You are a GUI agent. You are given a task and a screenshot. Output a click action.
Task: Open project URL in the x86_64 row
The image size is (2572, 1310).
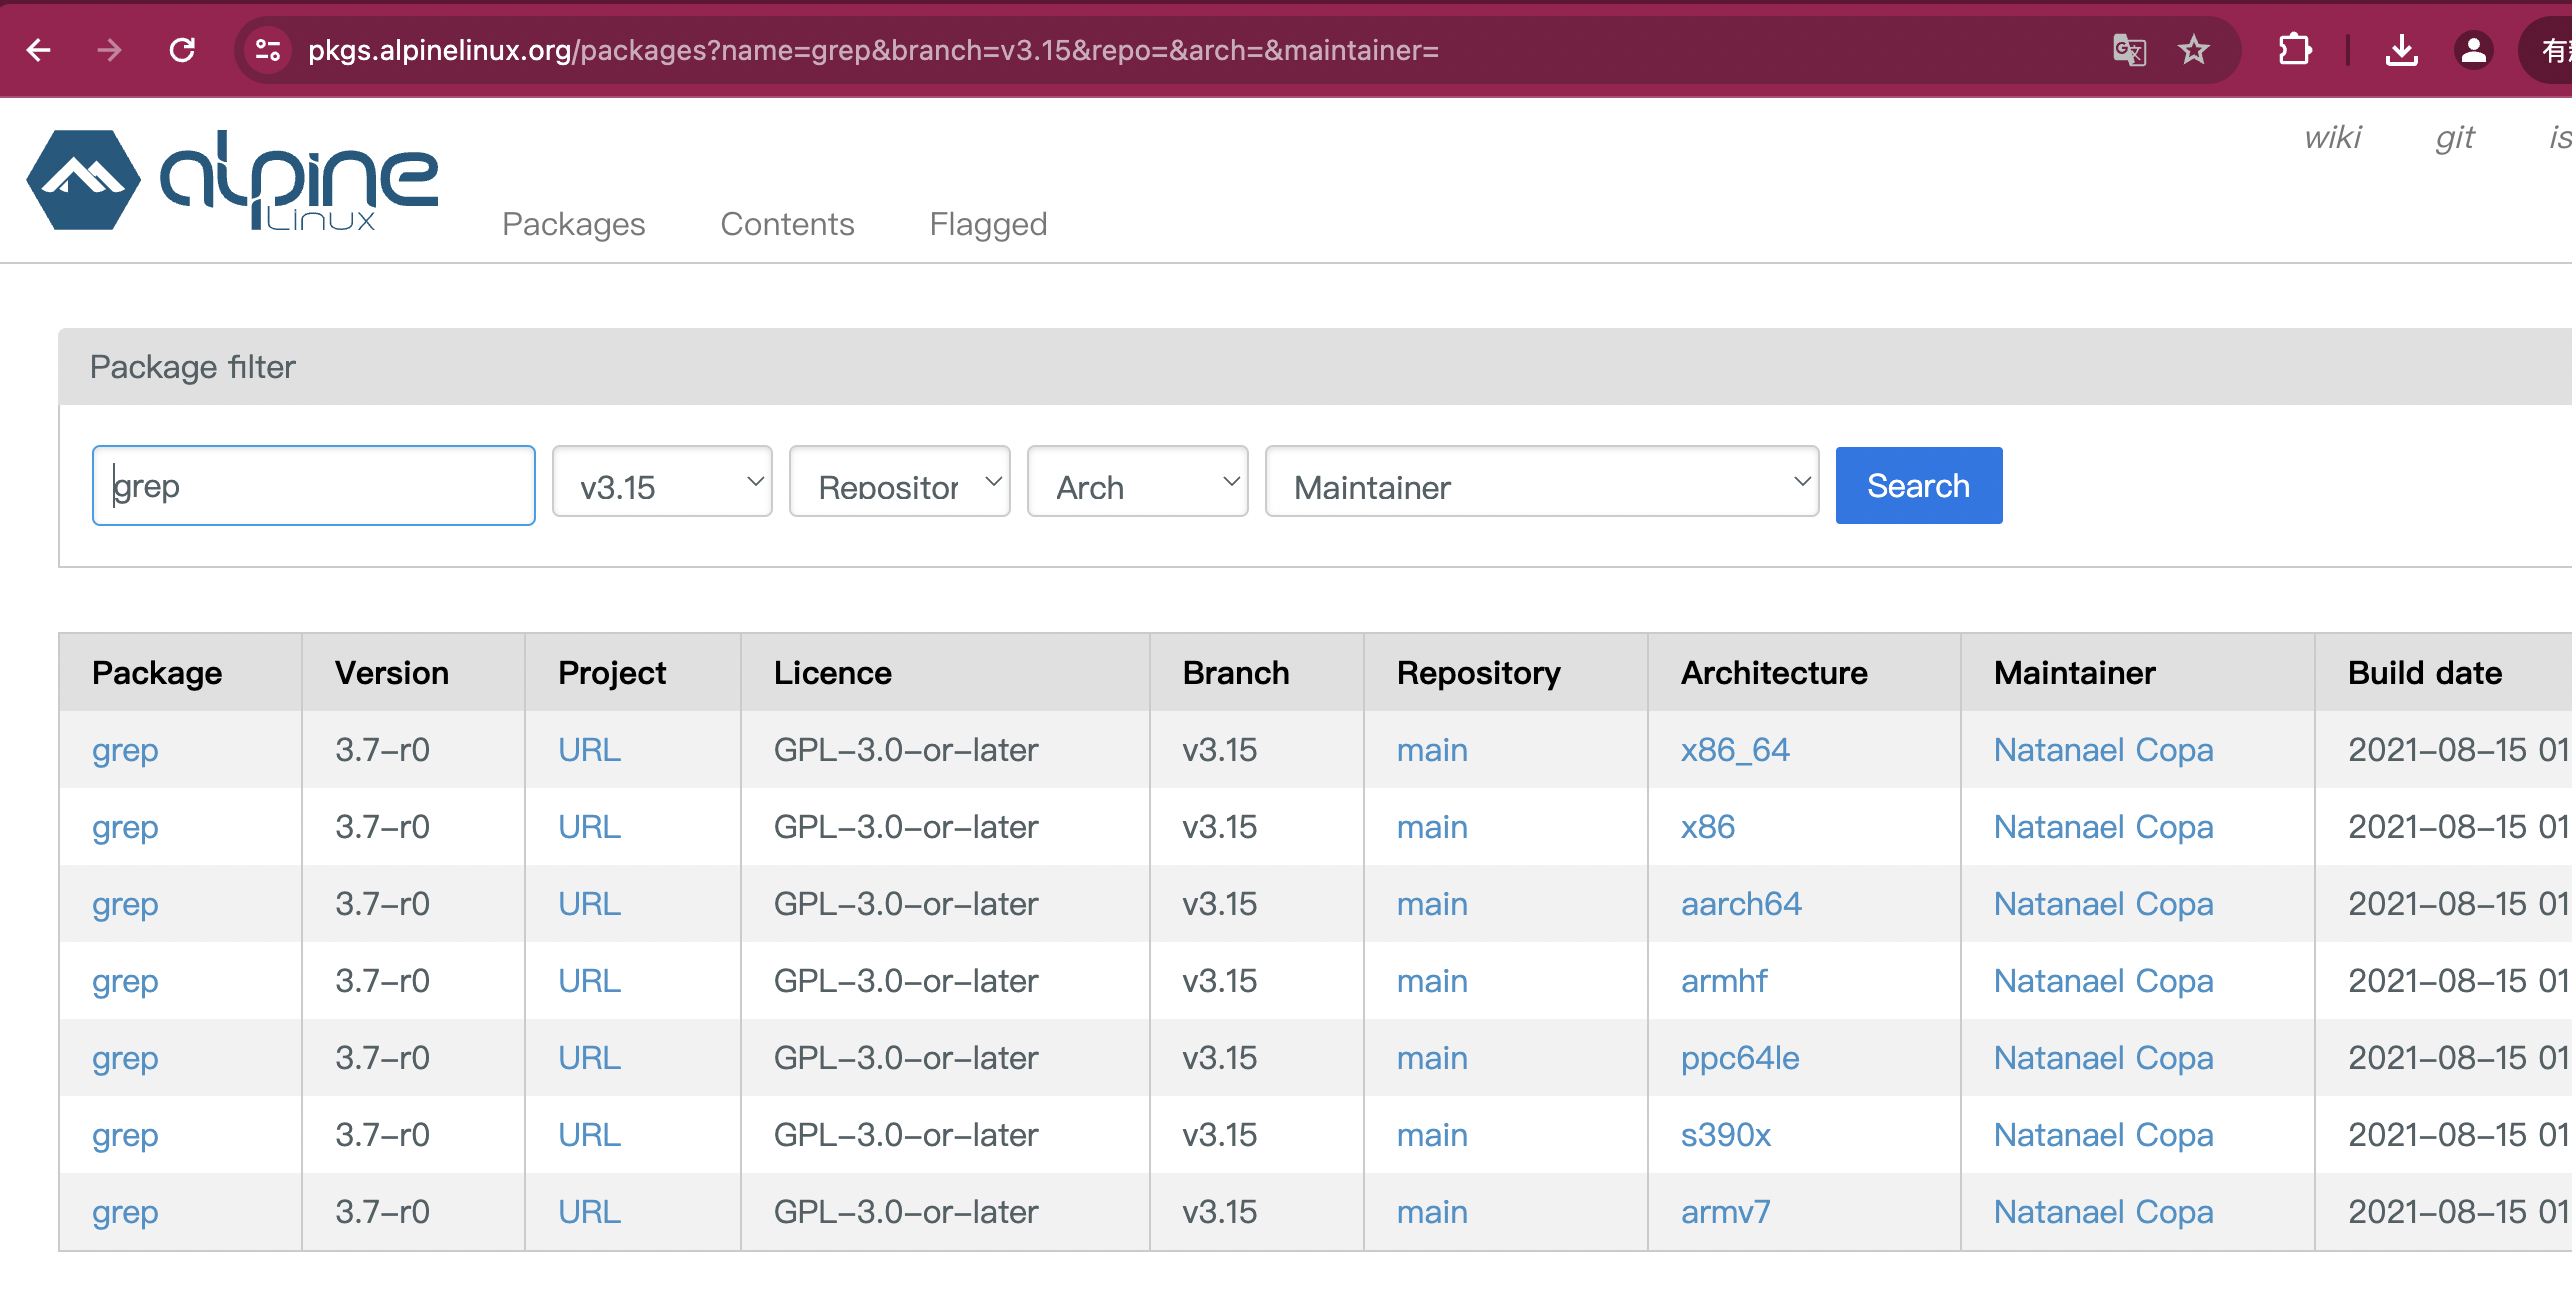(589, 750)
